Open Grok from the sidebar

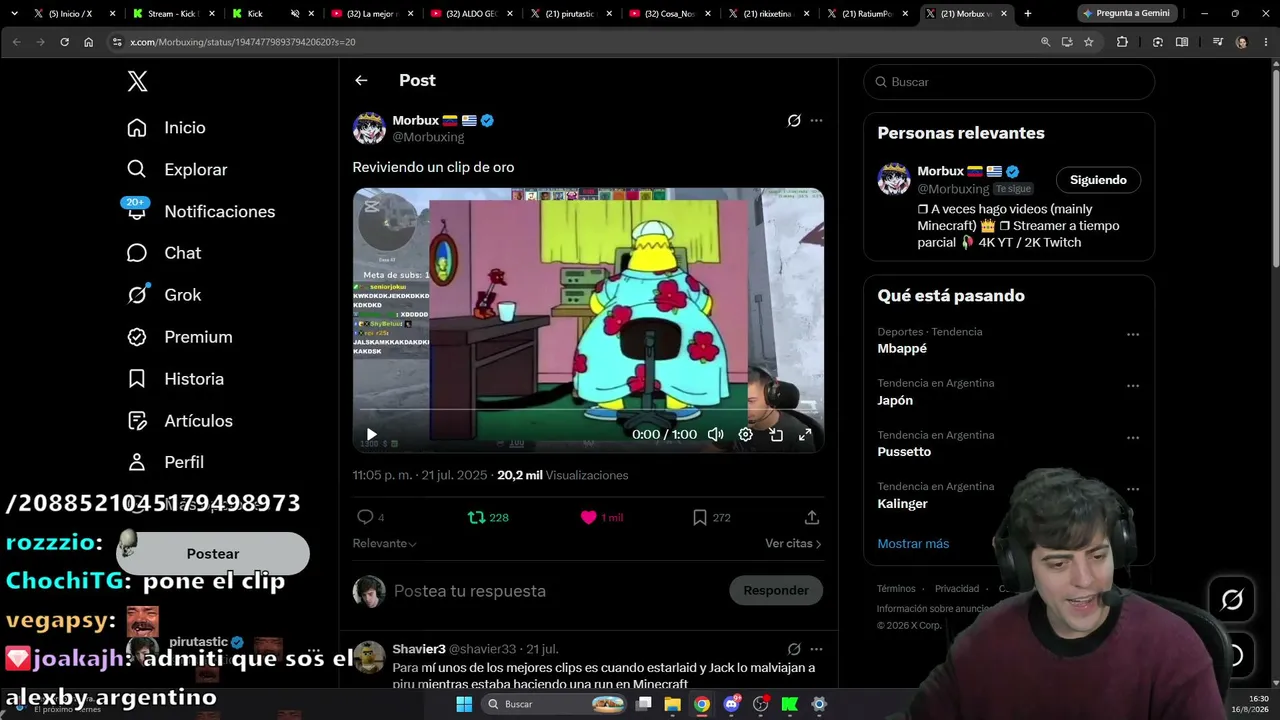click(x=164, y=295)
